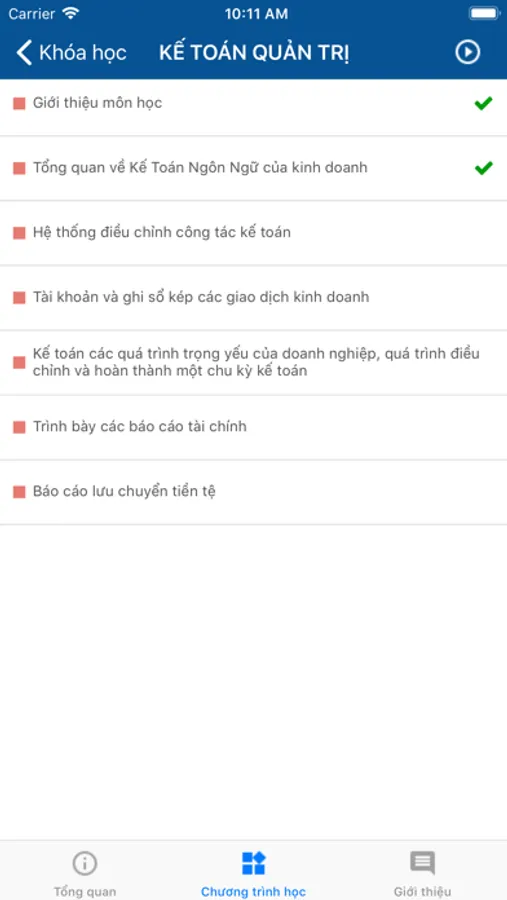Image resolution: width=507 pixels, height=900 pixels.
Task: Open lesson Giới thiệu môn học
Action: (253, 104)
